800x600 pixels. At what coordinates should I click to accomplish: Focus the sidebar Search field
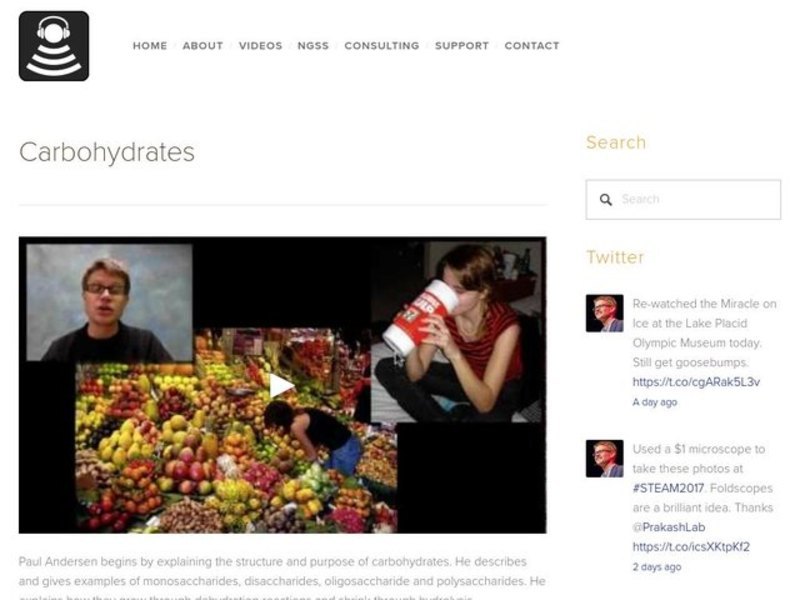click(x=683, y=199)
